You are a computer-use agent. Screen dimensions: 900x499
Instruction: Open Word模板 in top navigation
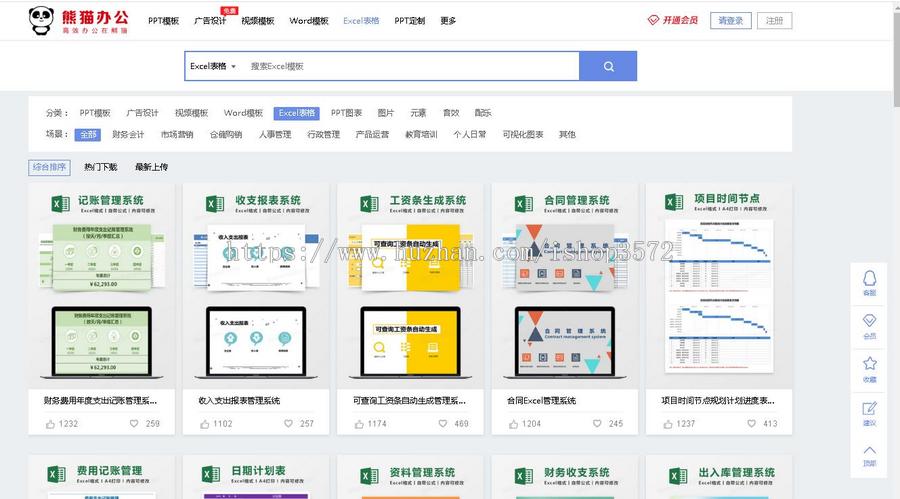[x=309, y=21]
